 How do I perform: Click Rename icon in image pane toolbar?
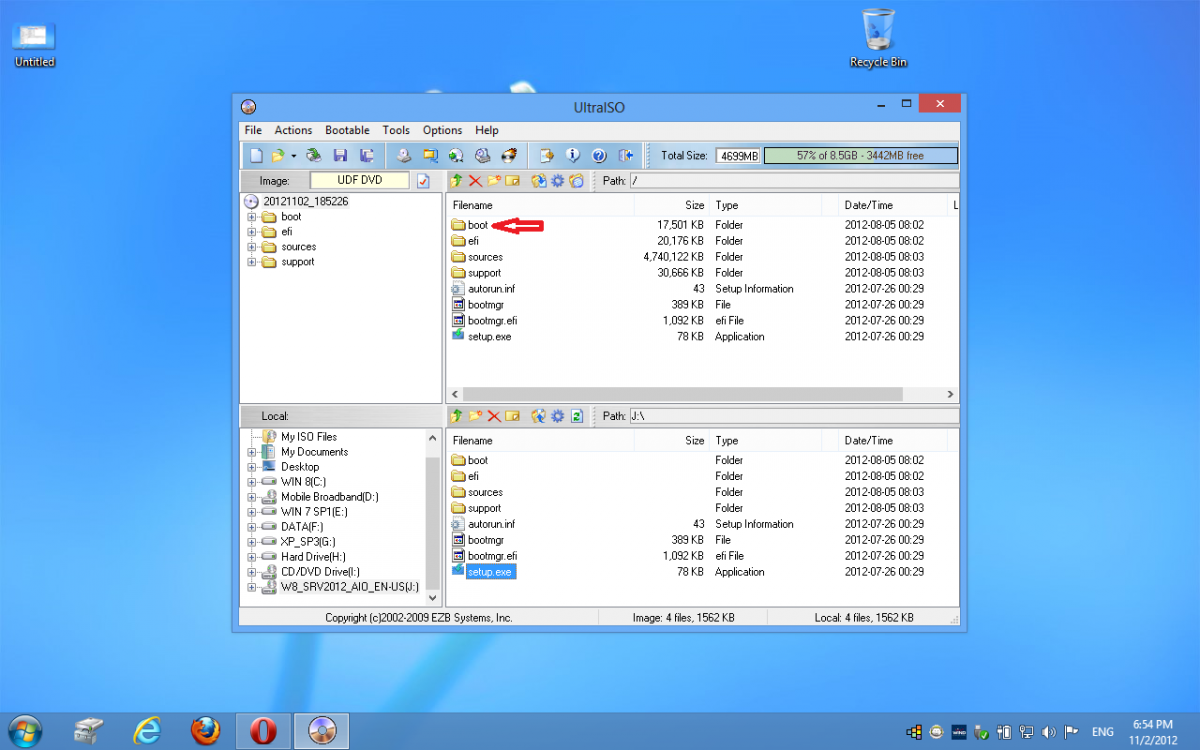pos(512,181)
